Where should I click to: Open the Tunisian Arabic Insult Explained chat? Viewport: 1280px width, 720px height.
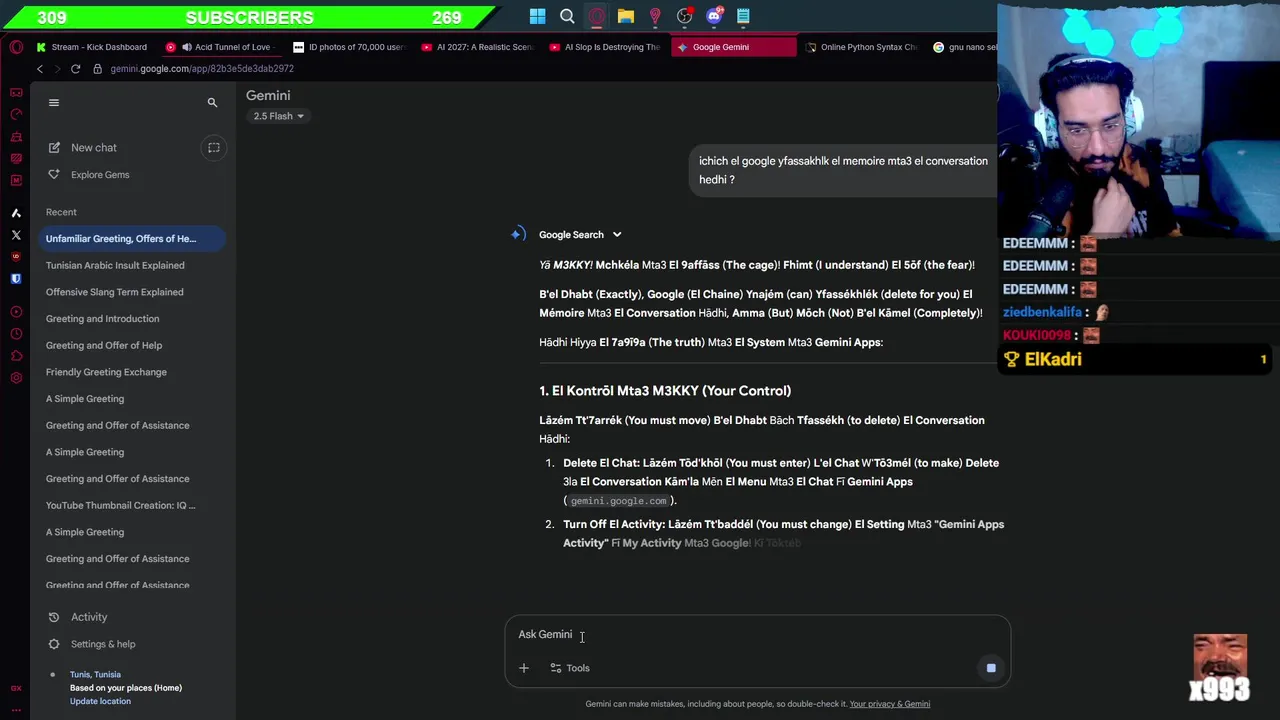115,265
